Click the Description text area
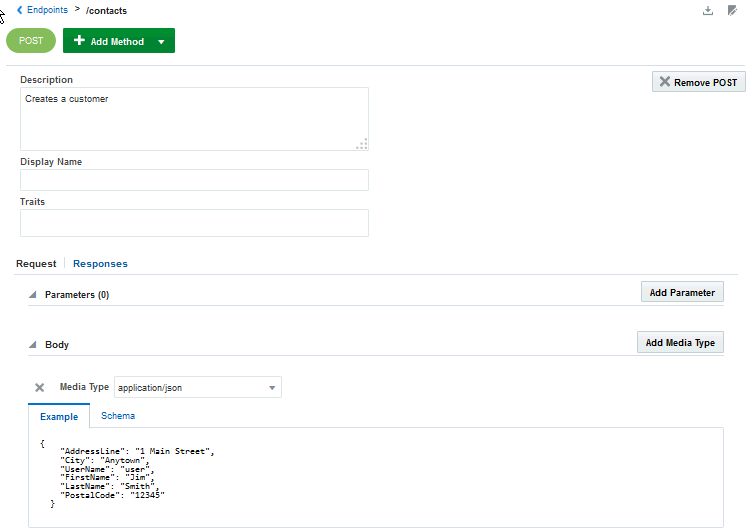751x530 pixels. pos(194,118)
